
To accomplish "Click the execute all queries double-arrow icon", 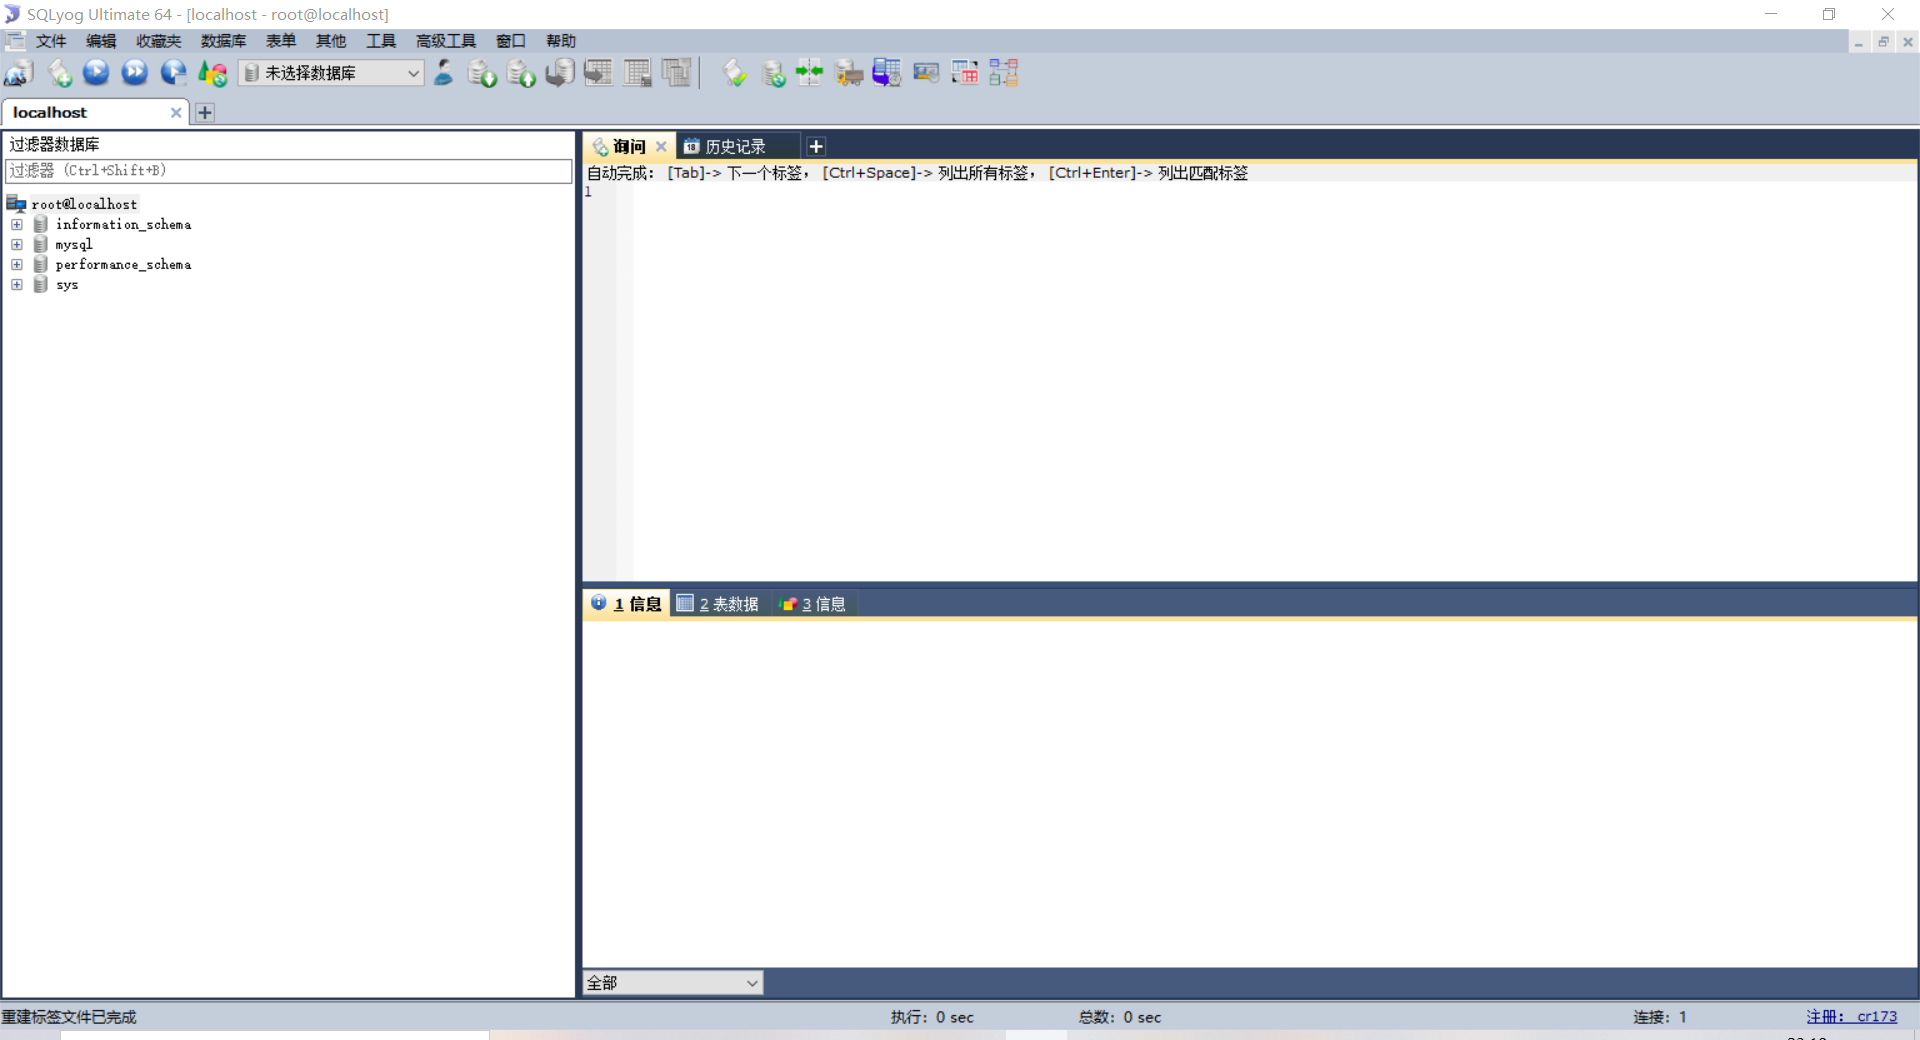I will (x=135, y=73).
